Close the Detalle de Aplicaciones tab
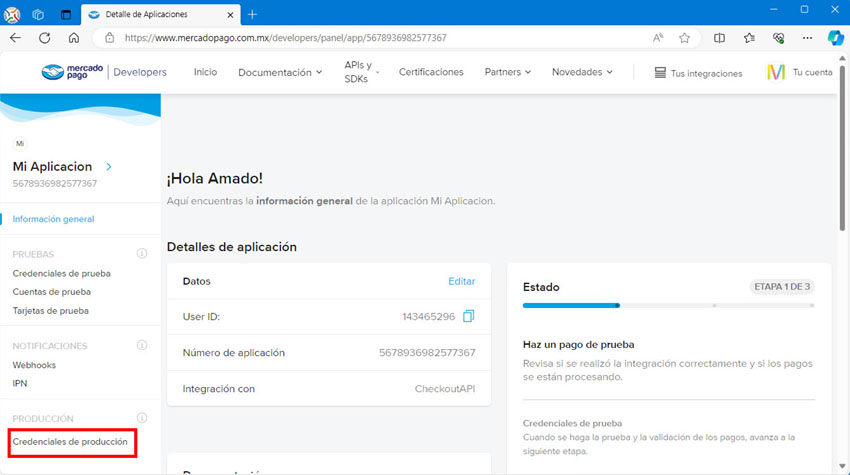 click(230, 15)
